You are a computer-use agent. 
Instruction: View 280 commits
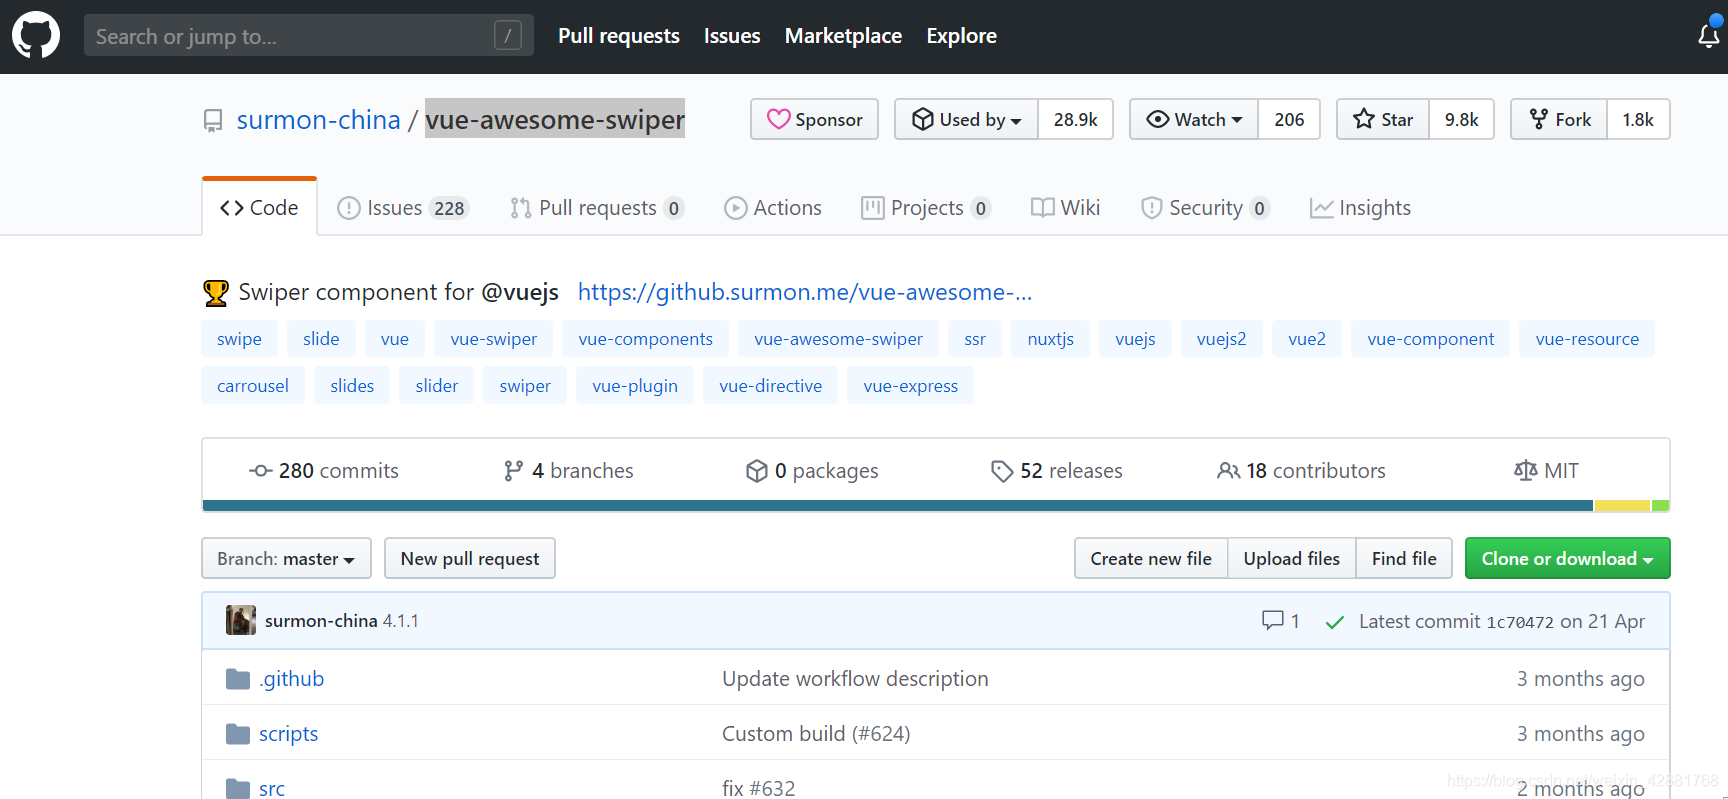click(x=324, y=471)
